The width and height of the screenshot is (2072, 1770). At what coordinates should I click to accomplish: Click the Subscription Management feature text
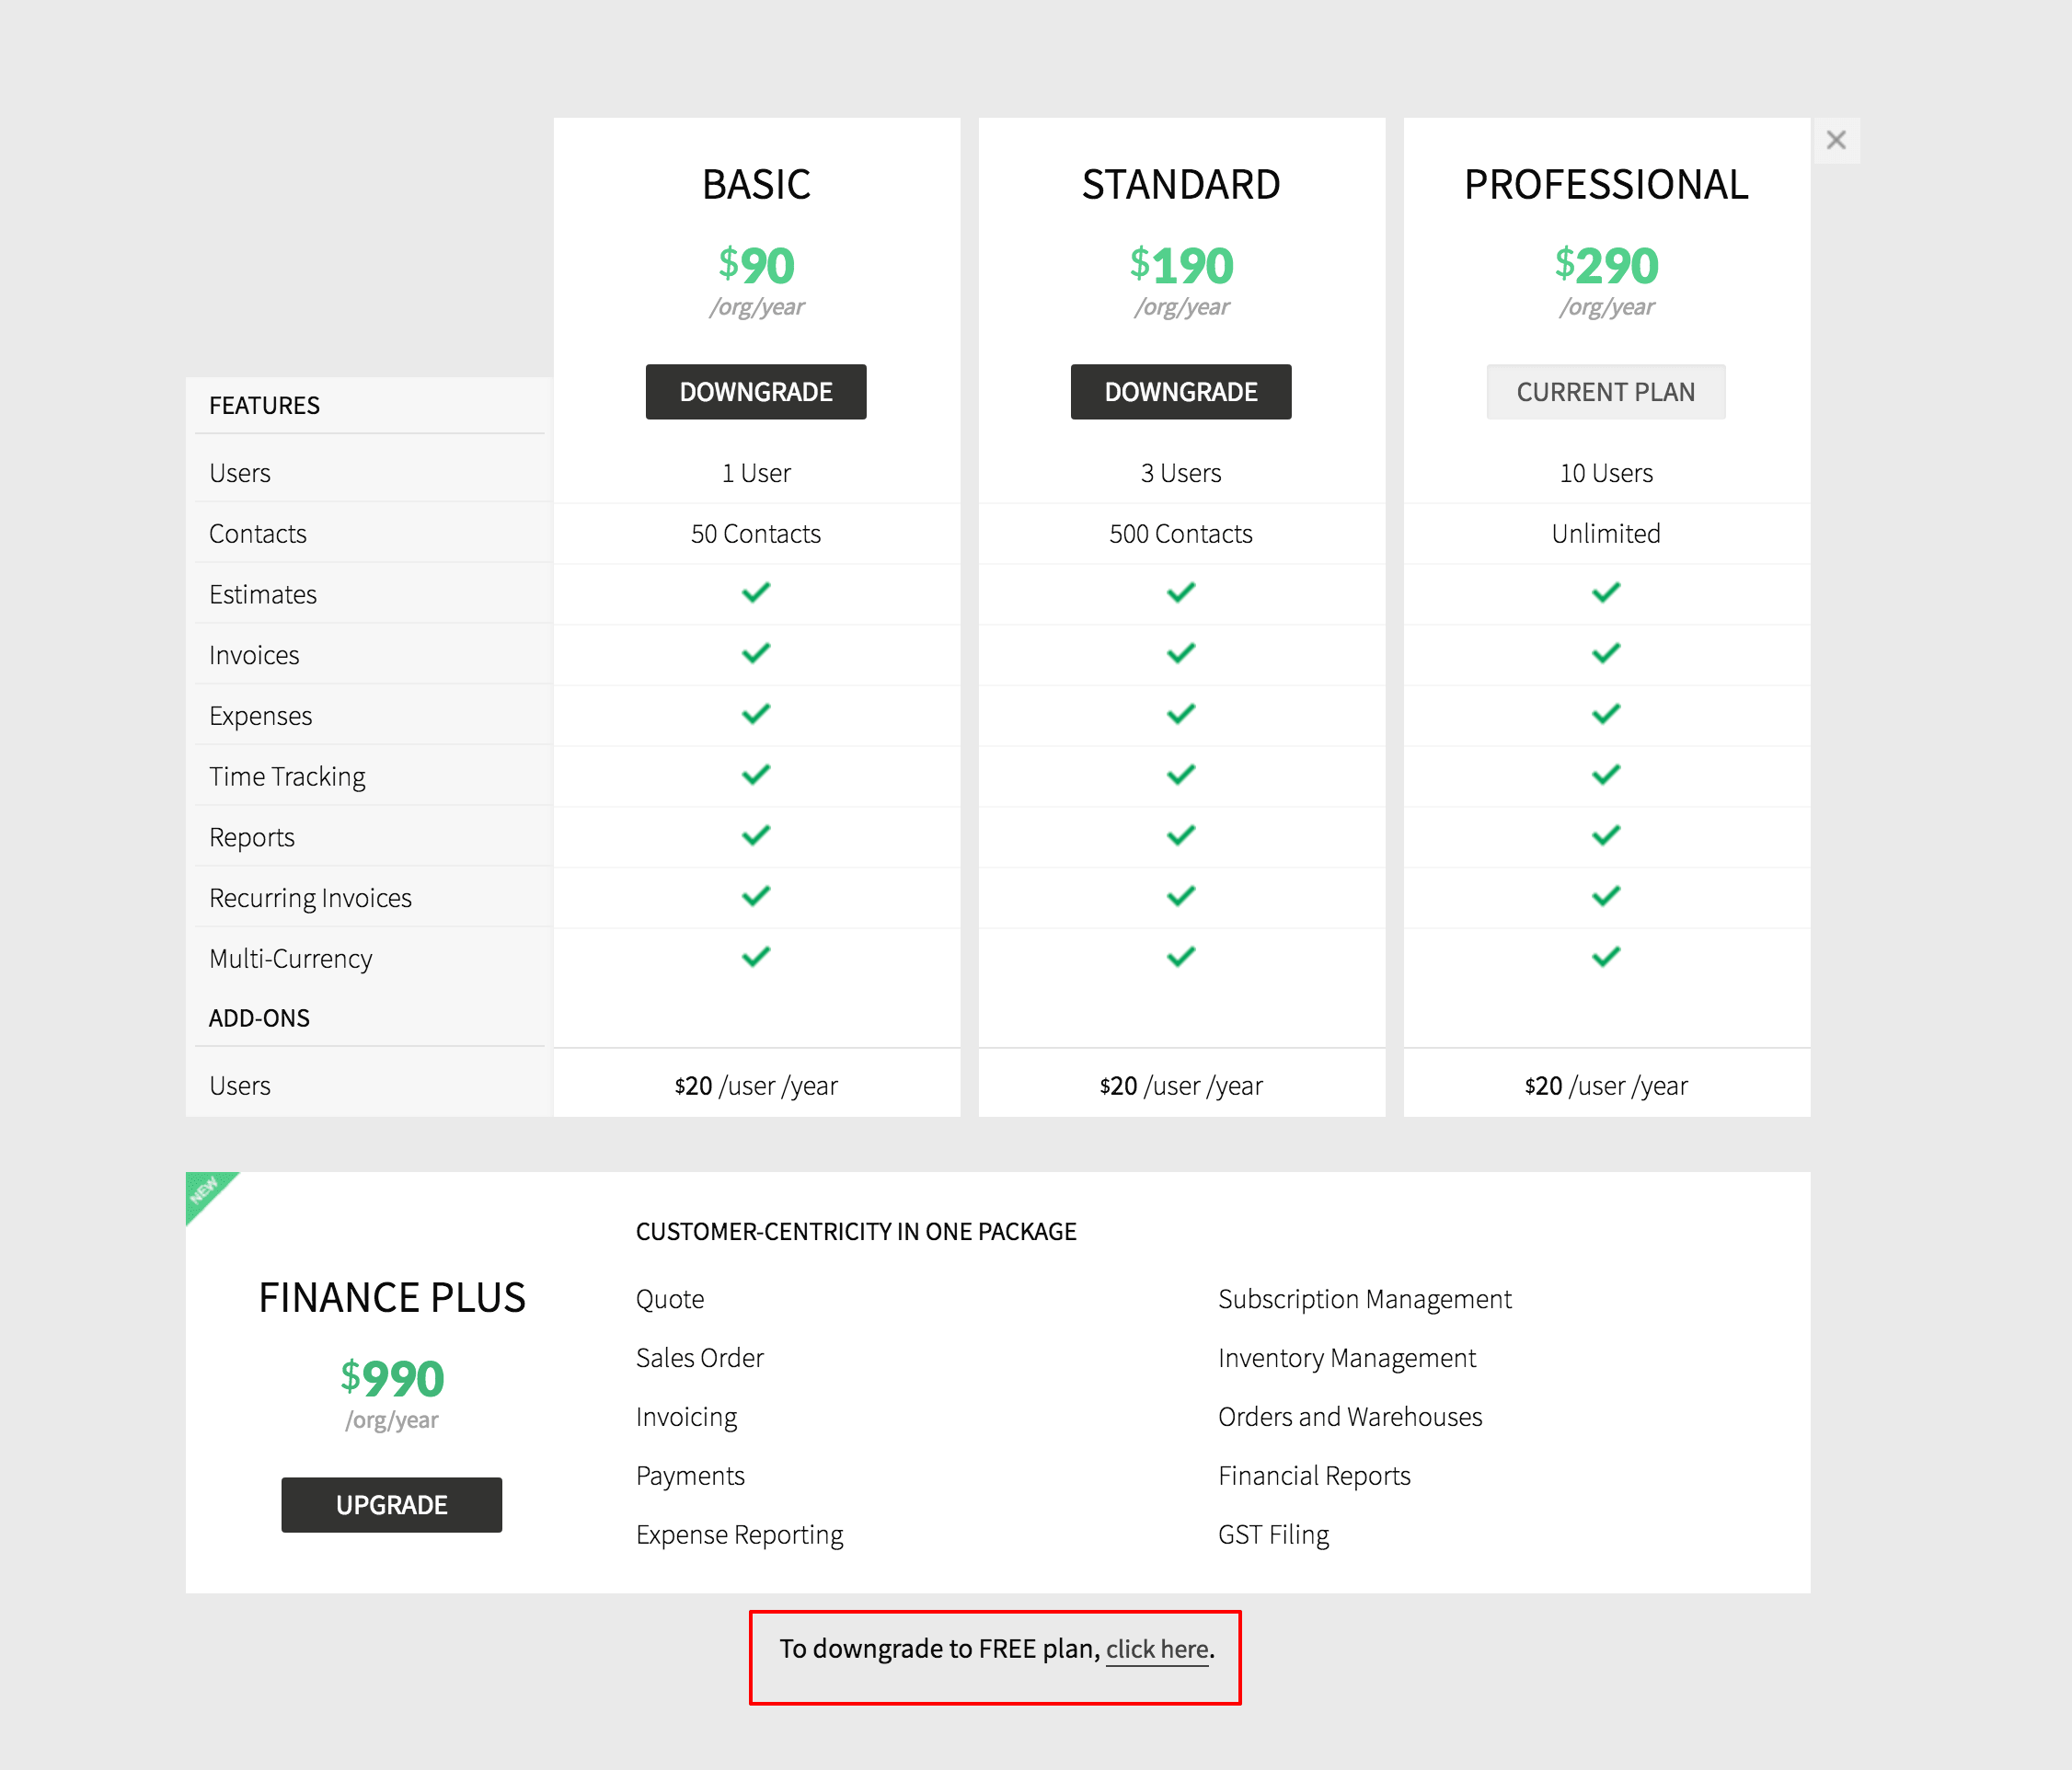point(1364,1299)
